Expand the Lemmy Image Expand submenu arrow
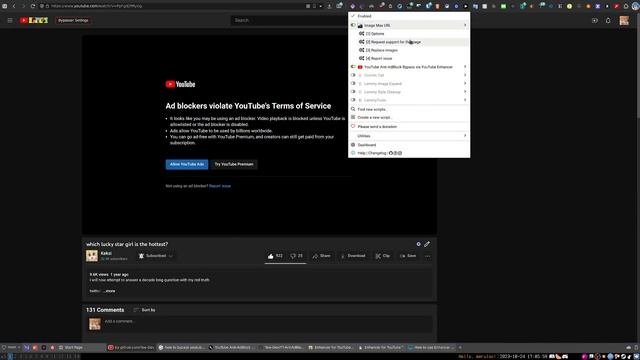Screen dimensions: 640x360 pos(465,84)
